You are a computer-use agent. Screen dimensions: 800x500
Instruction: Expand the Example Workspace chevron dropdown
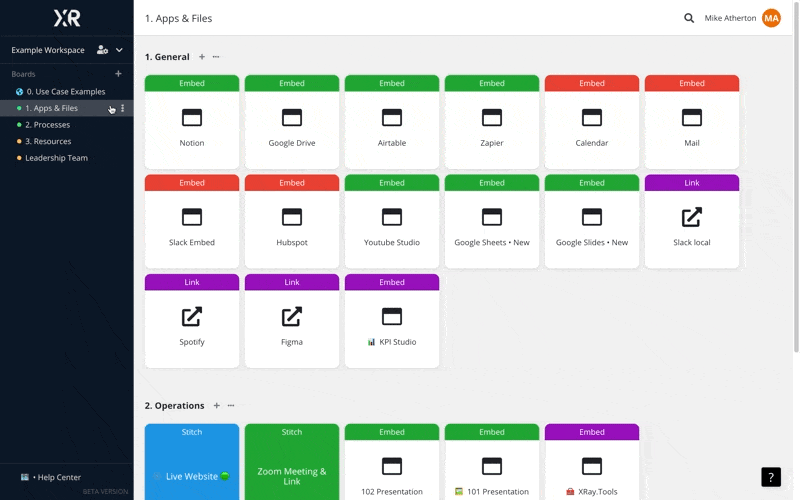pyautogui.click(x=119, y=50)
